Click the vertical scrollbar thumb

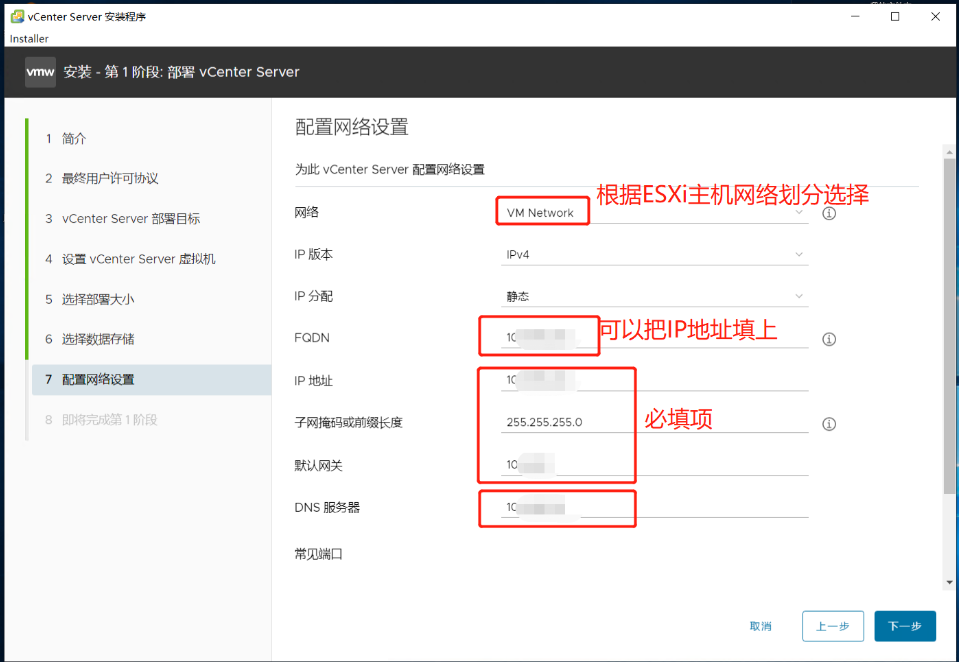point(949,325)
